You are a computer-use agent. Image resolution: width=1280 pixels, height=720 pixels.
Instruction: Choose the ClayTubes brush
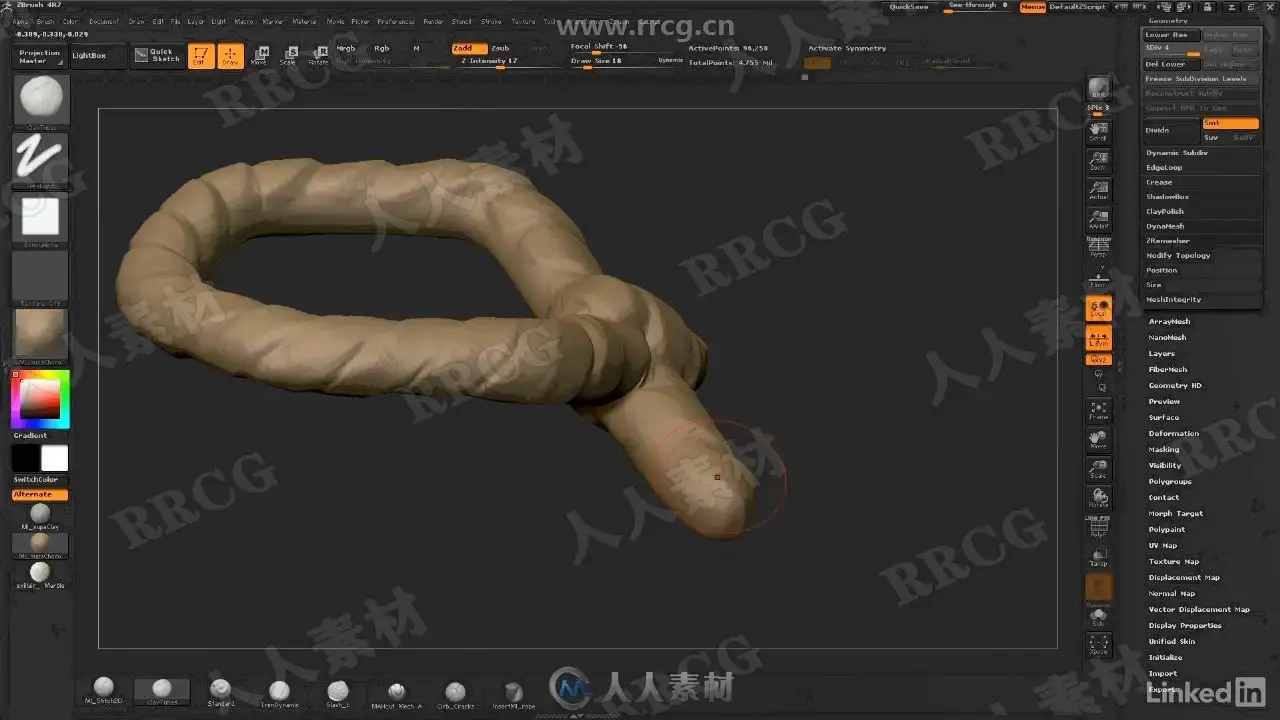click(162, 690)
